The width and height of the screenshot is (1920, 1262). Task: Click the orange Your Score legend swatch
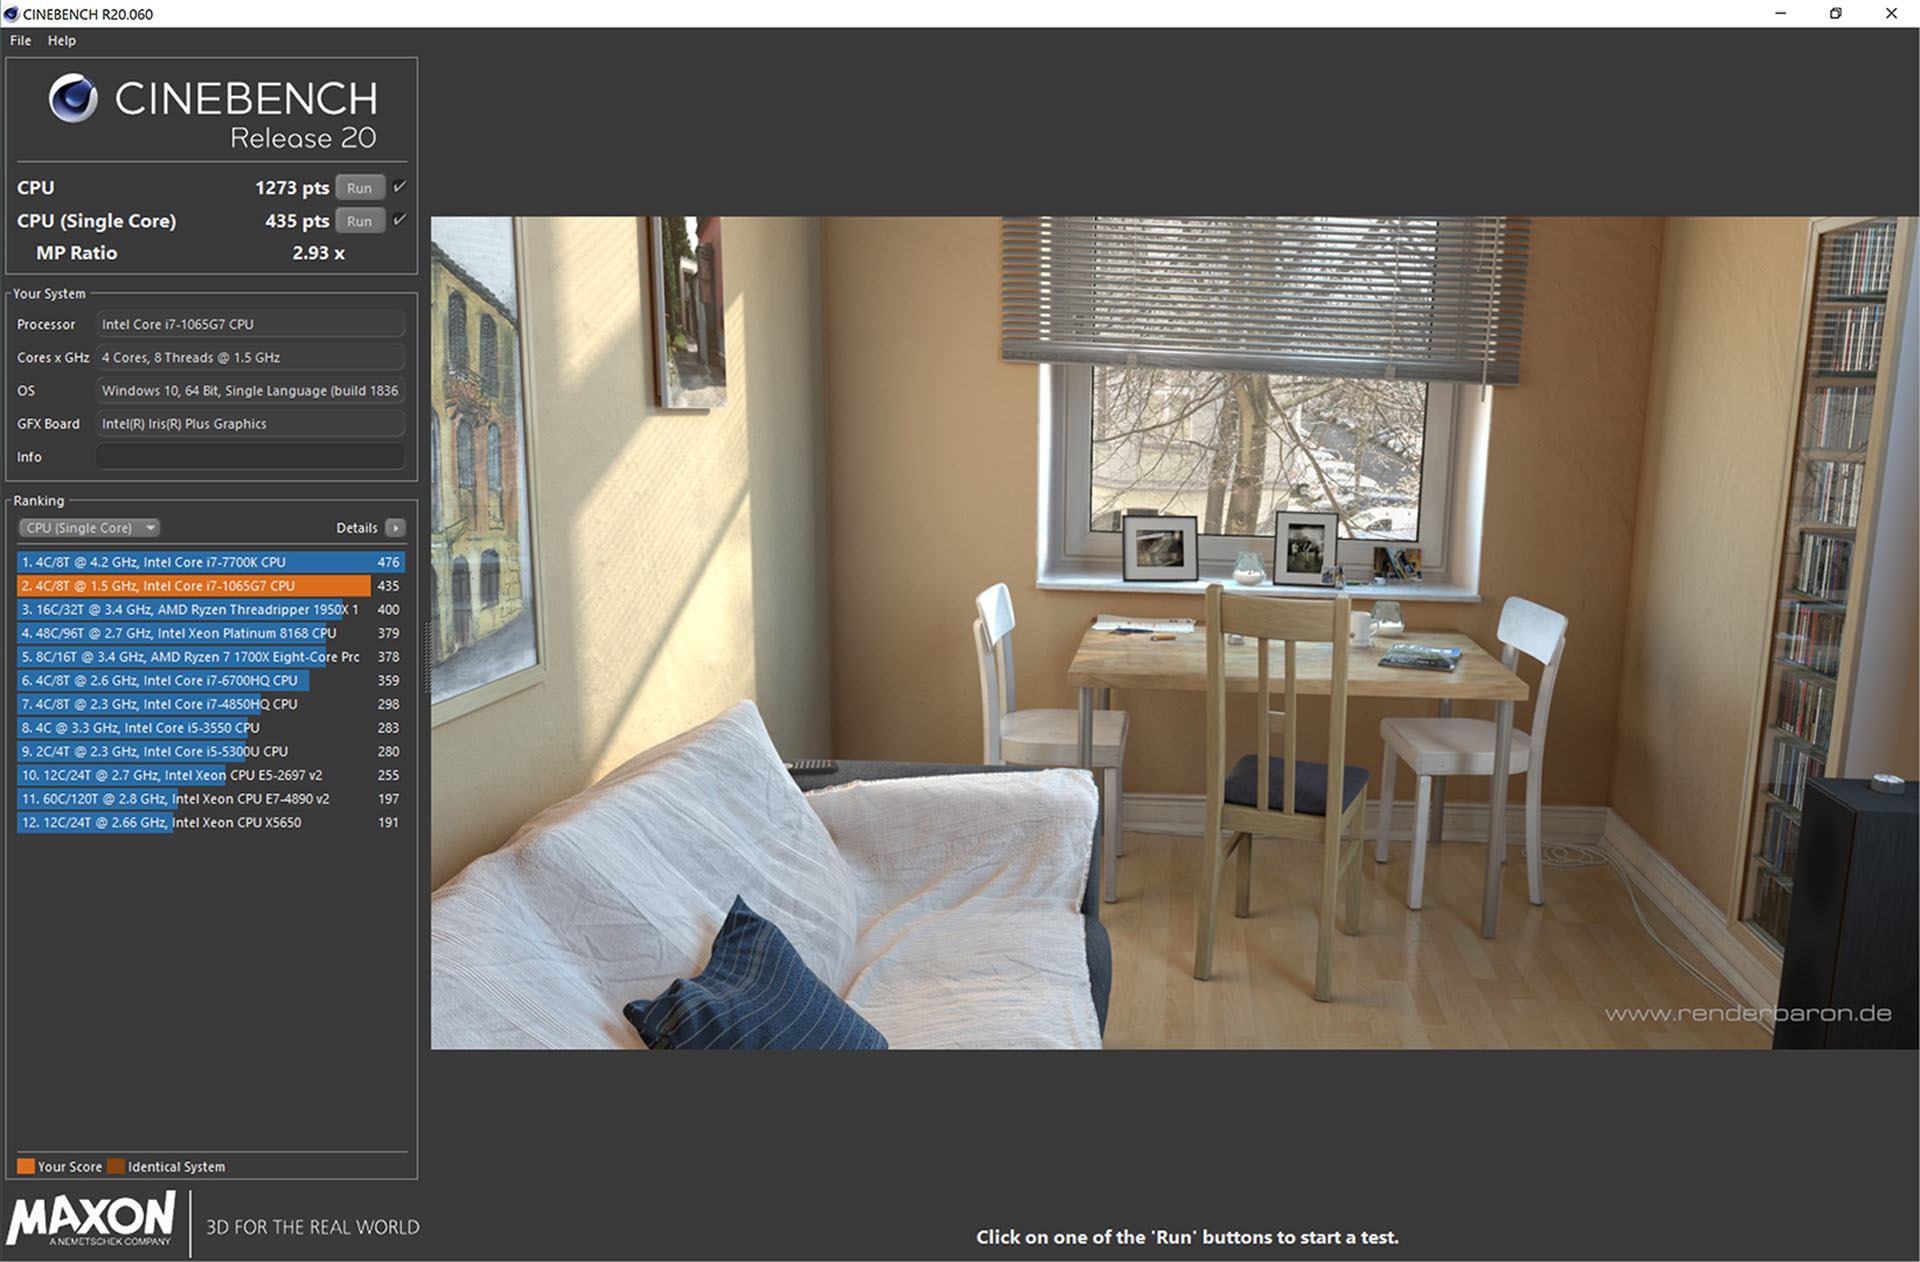[26, 1166]
